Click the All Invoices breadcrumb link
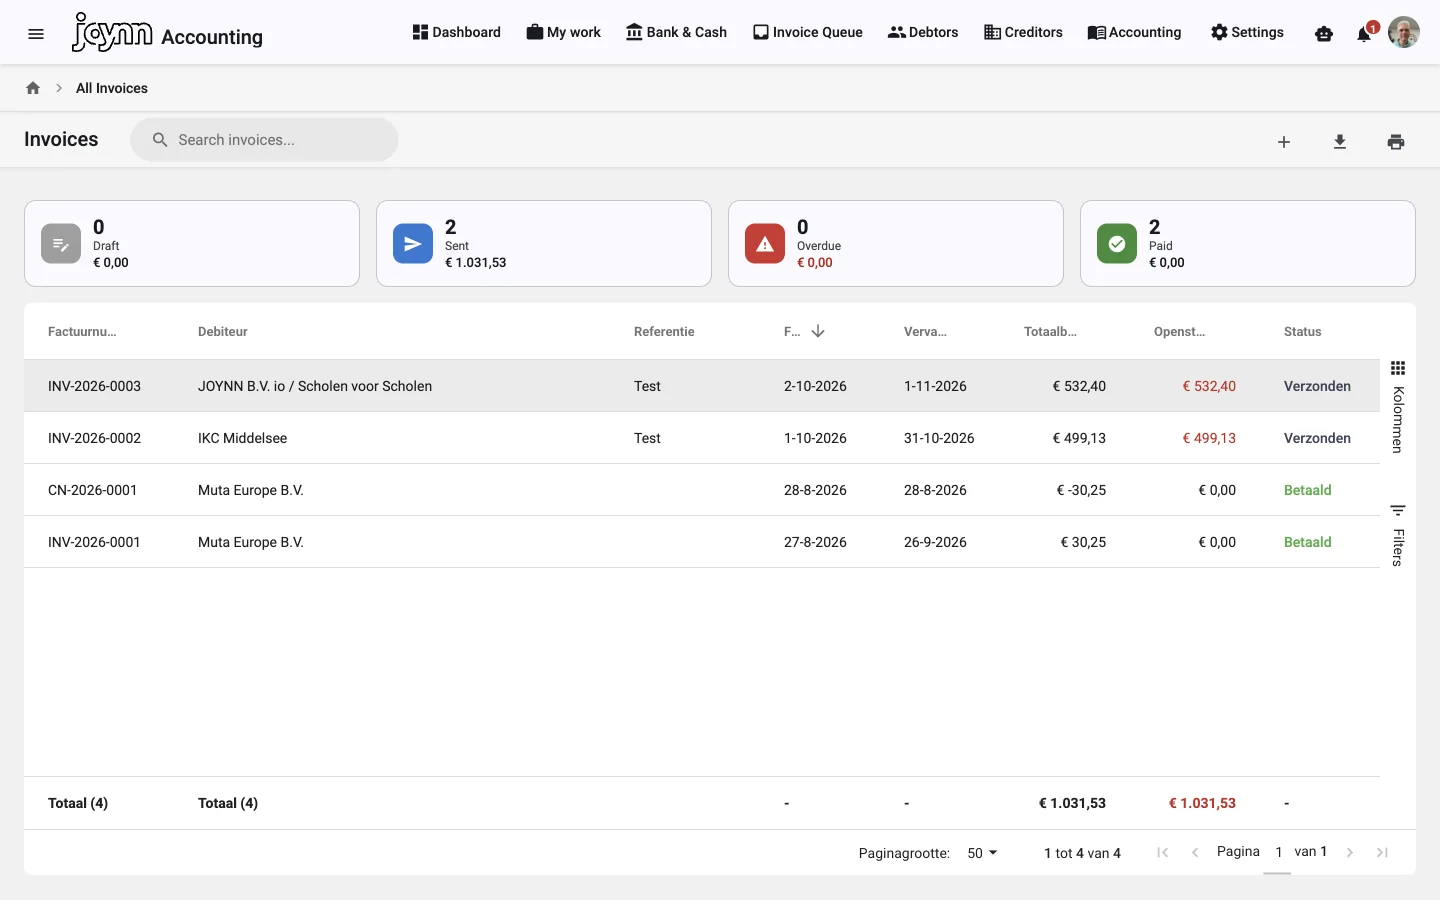1440x900 pixels. (112, 88)
